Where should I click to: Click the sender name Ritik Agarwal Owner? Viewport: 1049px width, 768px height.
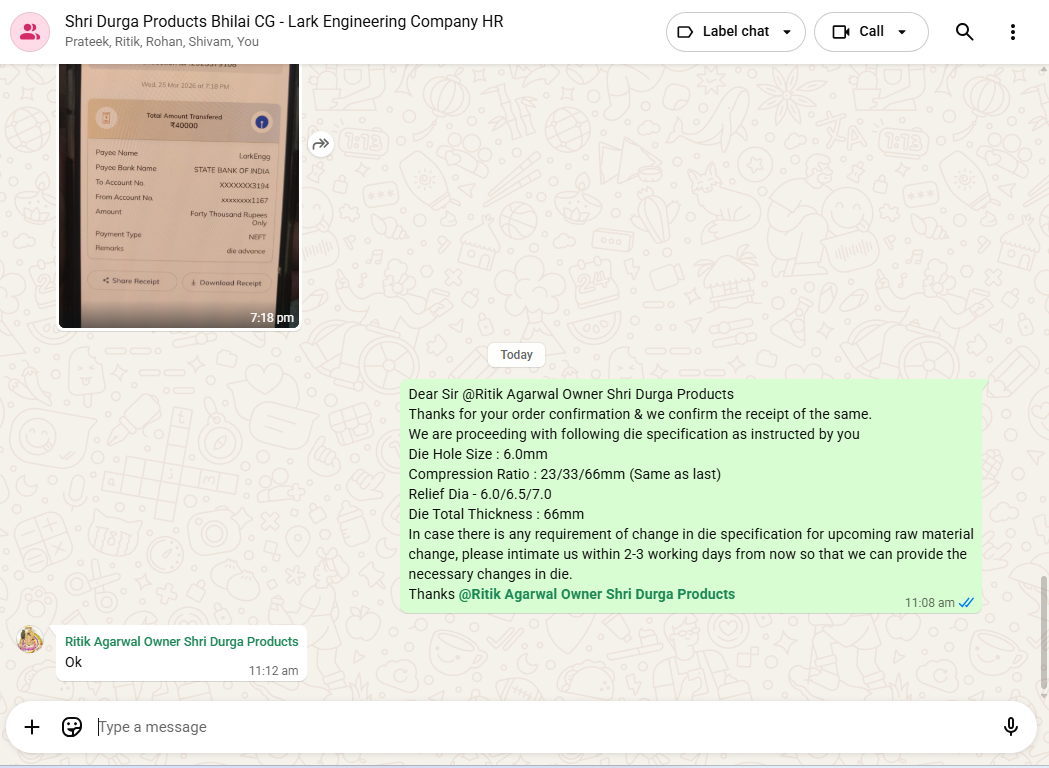pyautogui.click(x=181, y=641)
